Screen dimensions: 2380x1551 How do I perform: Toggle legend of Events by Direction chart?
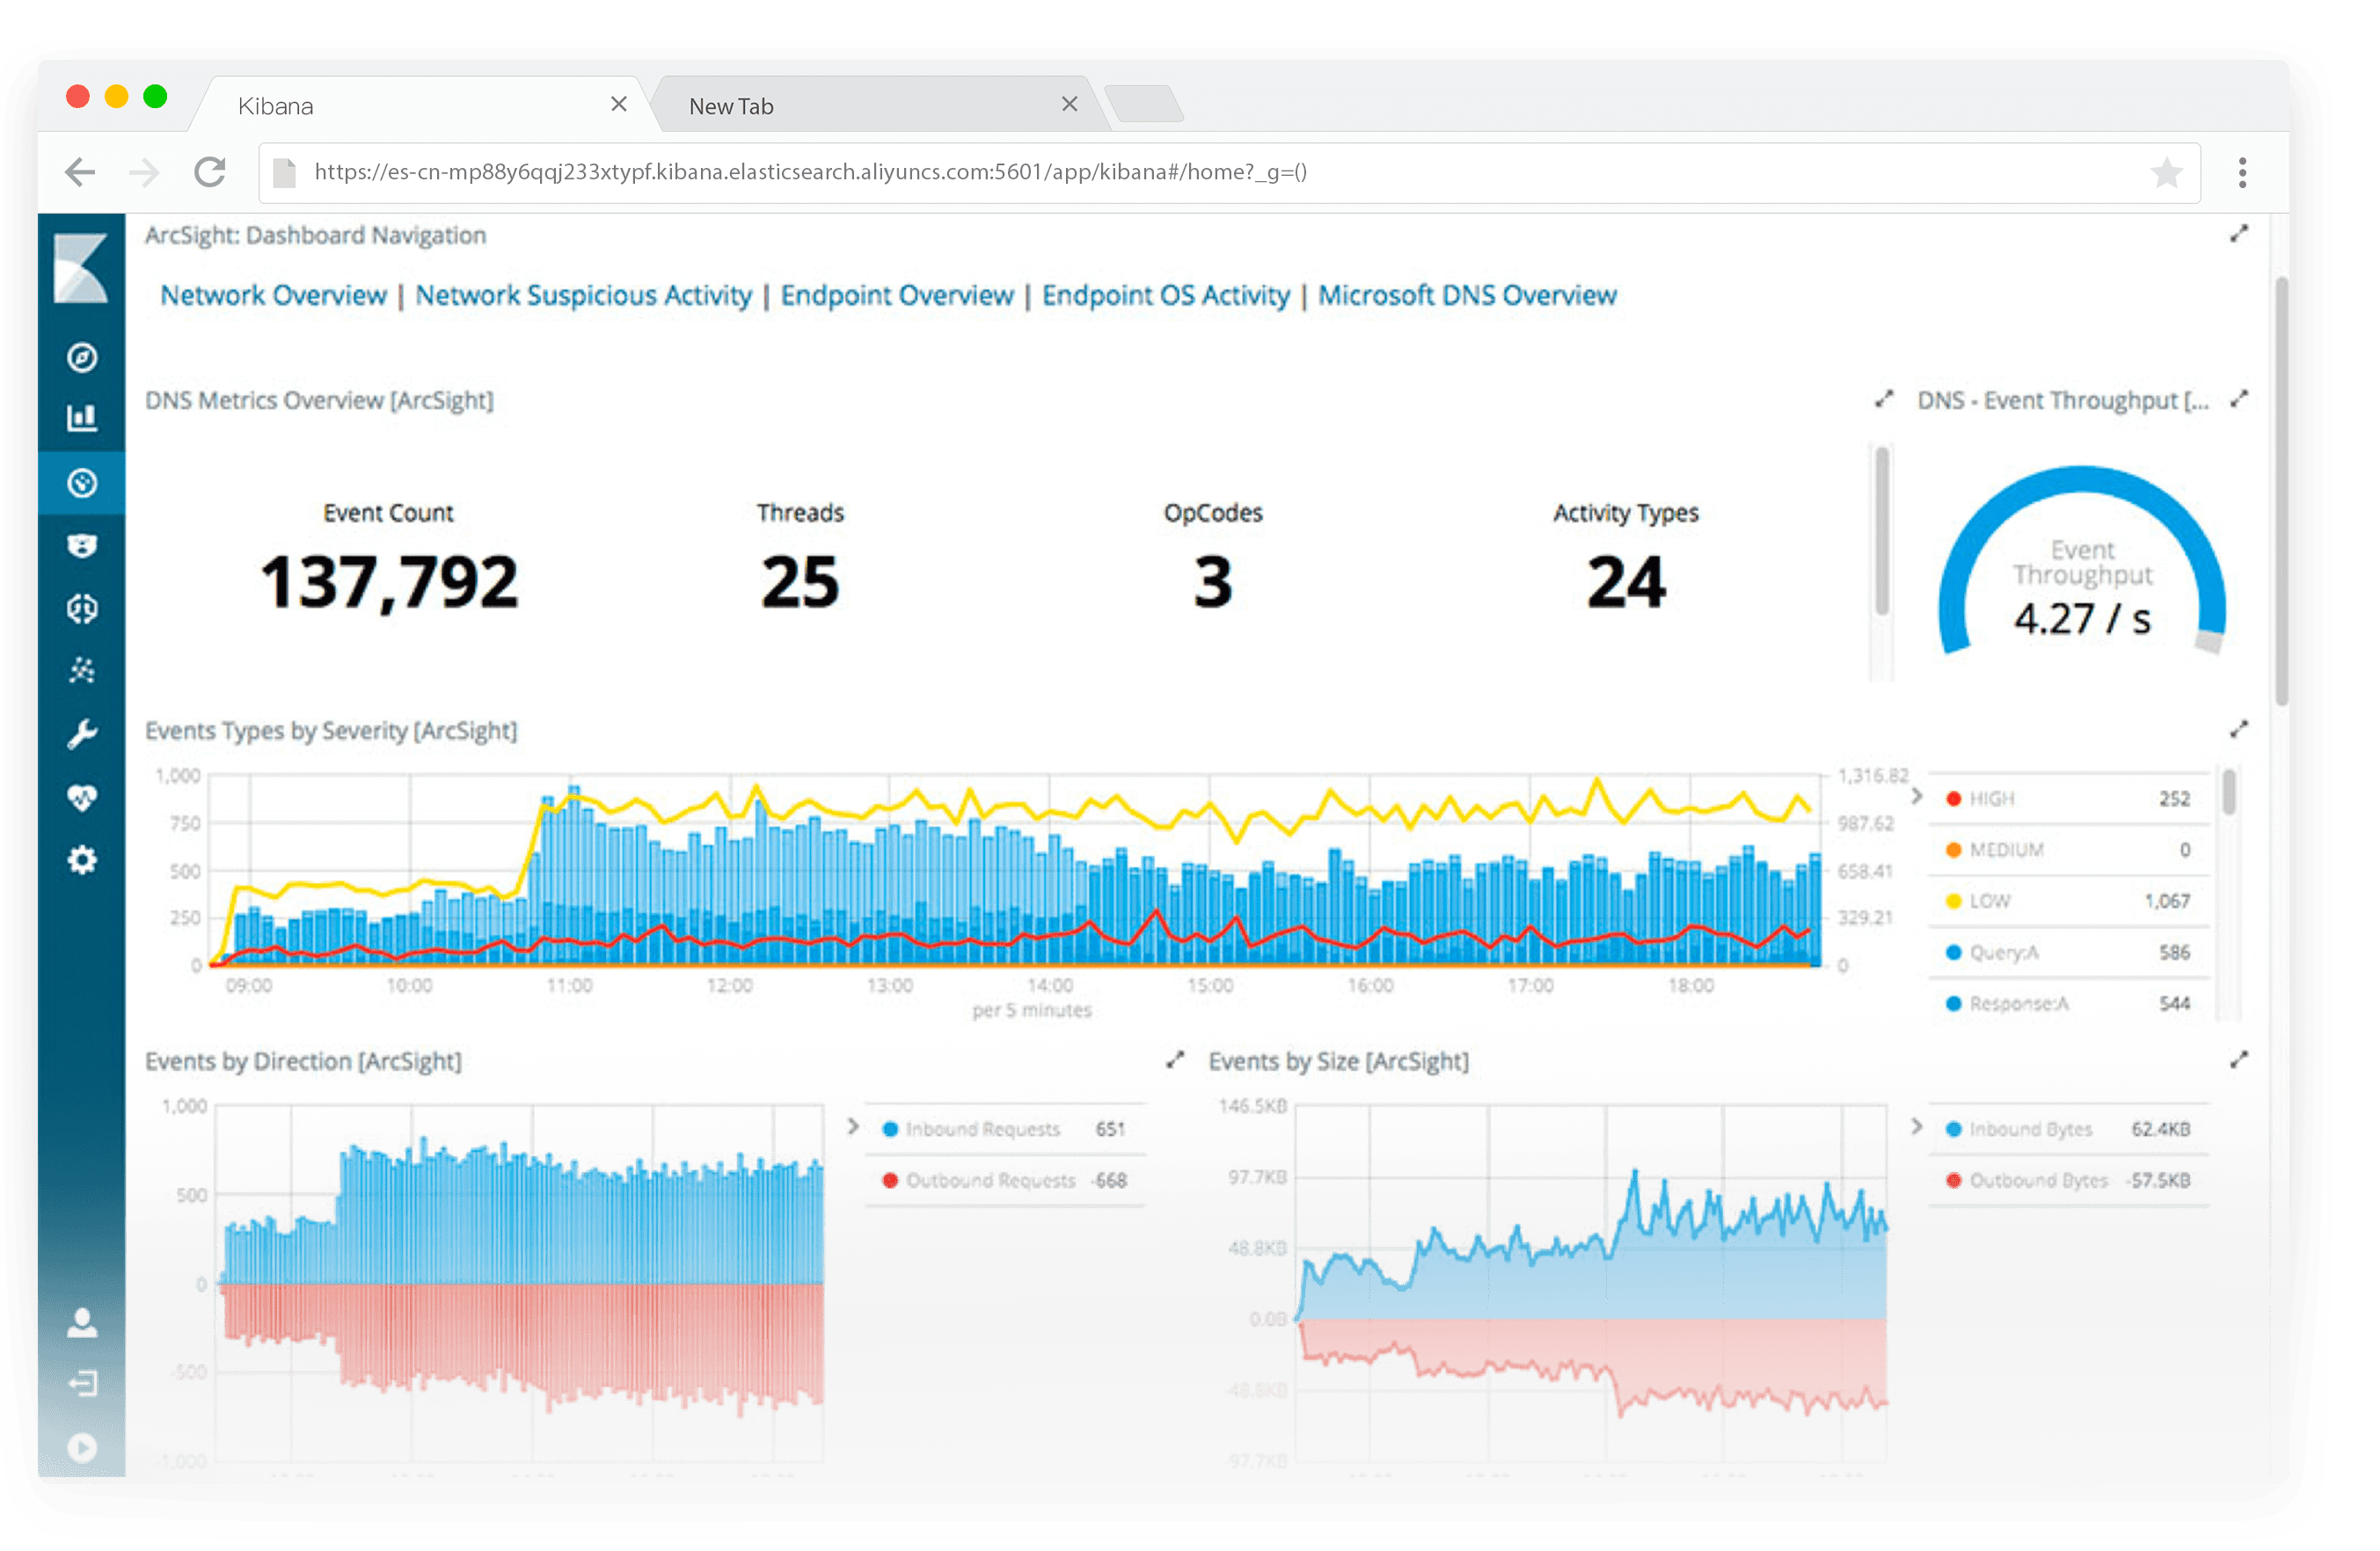pyautogui.click(x=852, y=1126)
